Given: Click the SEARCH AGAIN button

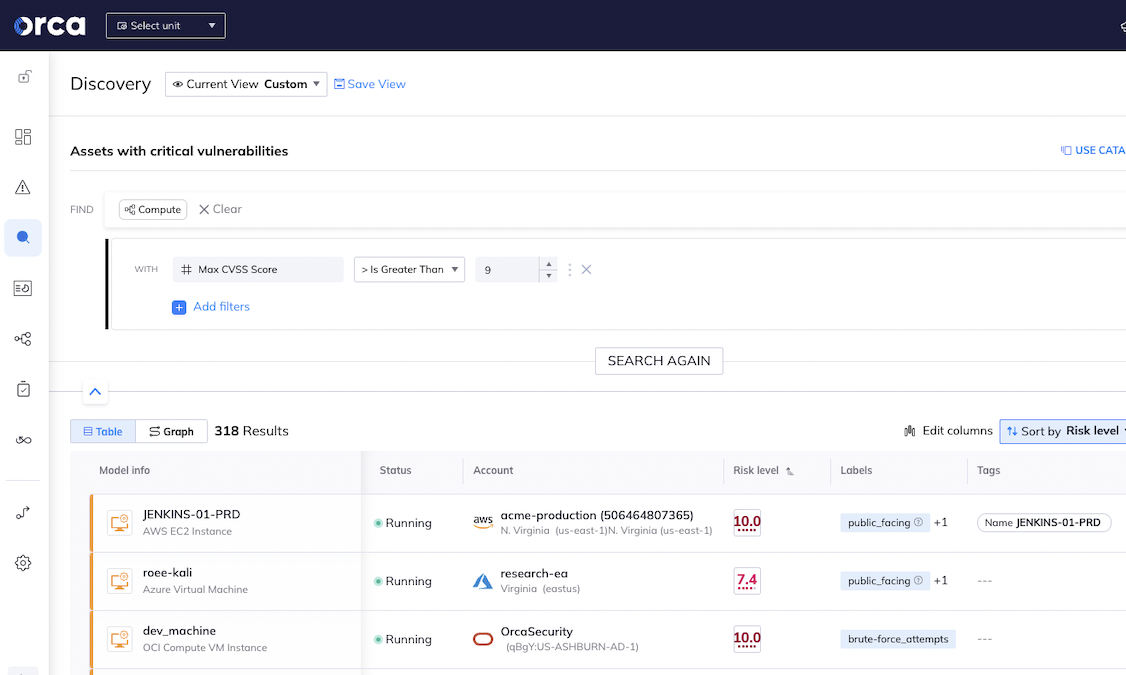Looking at the screenshot, I should point(658,361).
